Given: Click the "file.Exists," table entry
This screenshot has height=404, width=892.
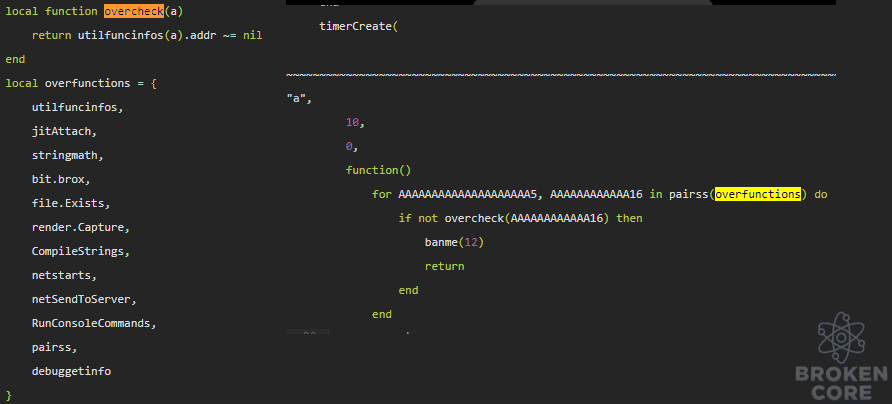Looking at the screenshot, I should 71,203.
